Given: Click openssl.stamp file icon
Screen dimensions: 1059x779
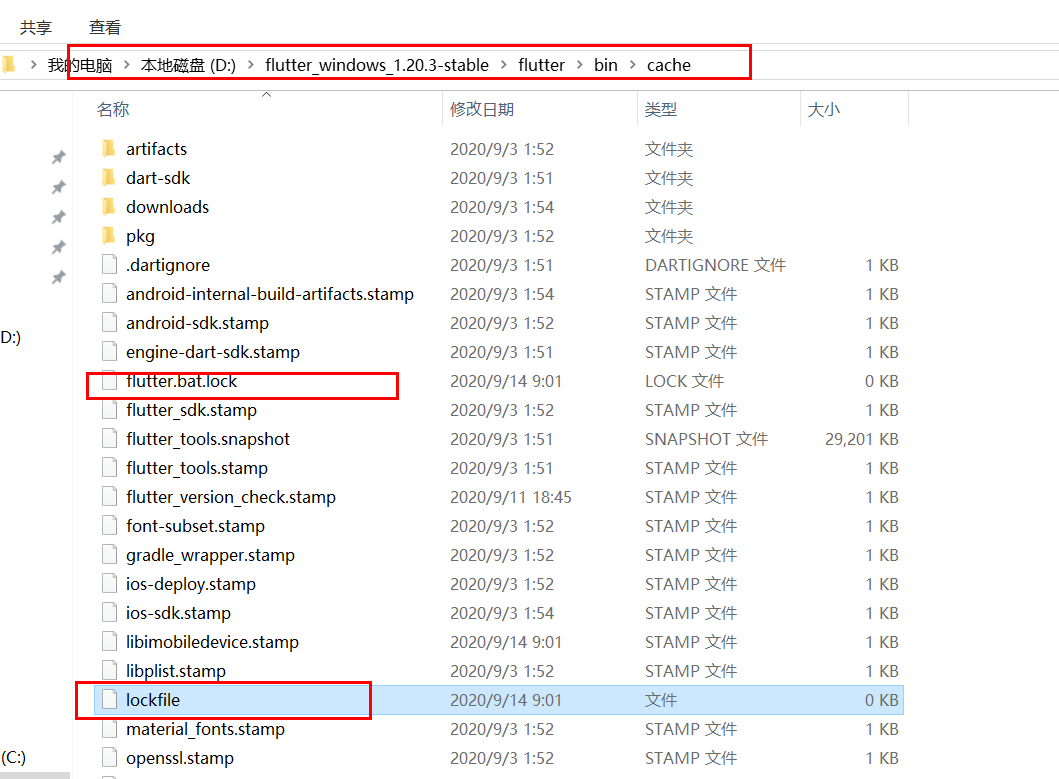Looking at the screenshot, I should [109, 758].
